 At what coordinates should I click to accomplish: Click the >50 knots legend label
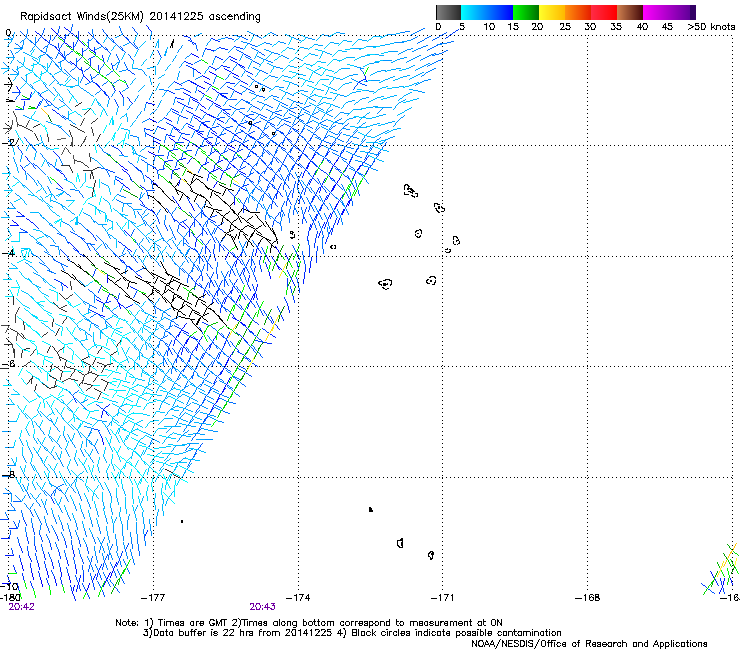pyautogui.click(x=711, y=27)
